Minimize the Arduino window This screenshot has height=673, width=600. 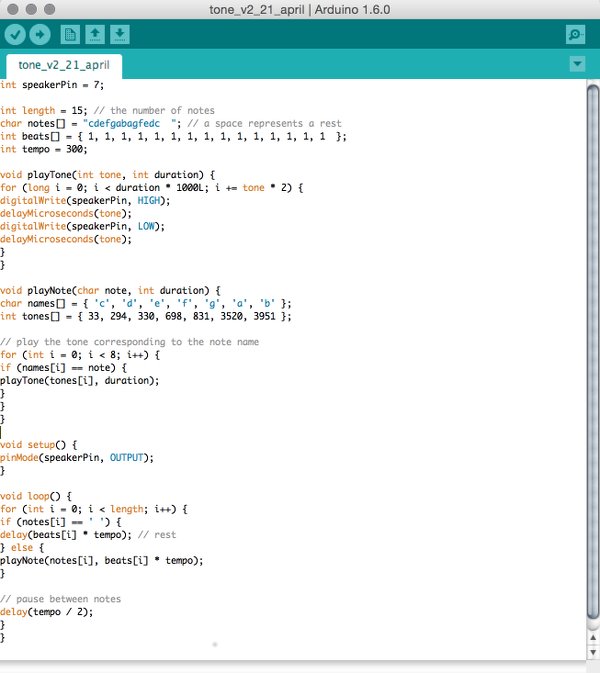click(x=31, y=9)
